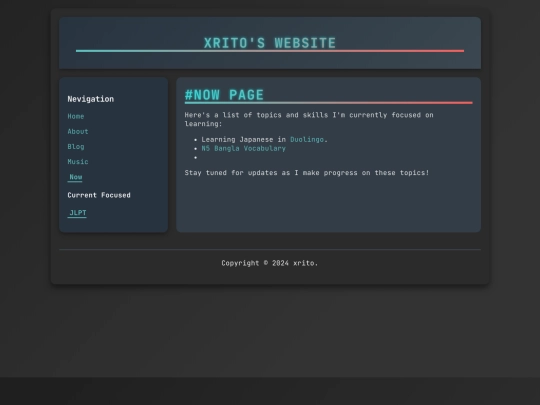
Task: Go to the About page link
Action: point(78,132)
